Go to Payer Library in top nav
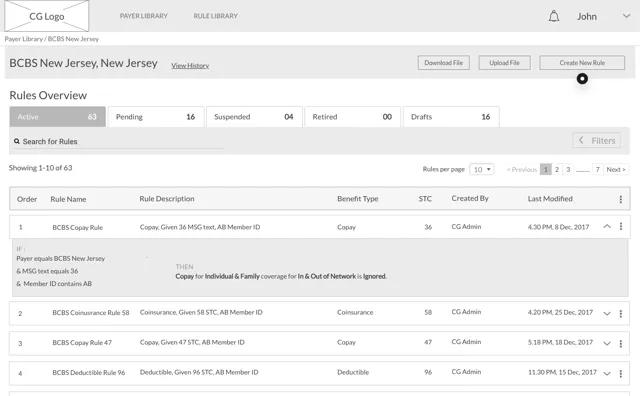 pyautogui.click(x=144, y=16)
